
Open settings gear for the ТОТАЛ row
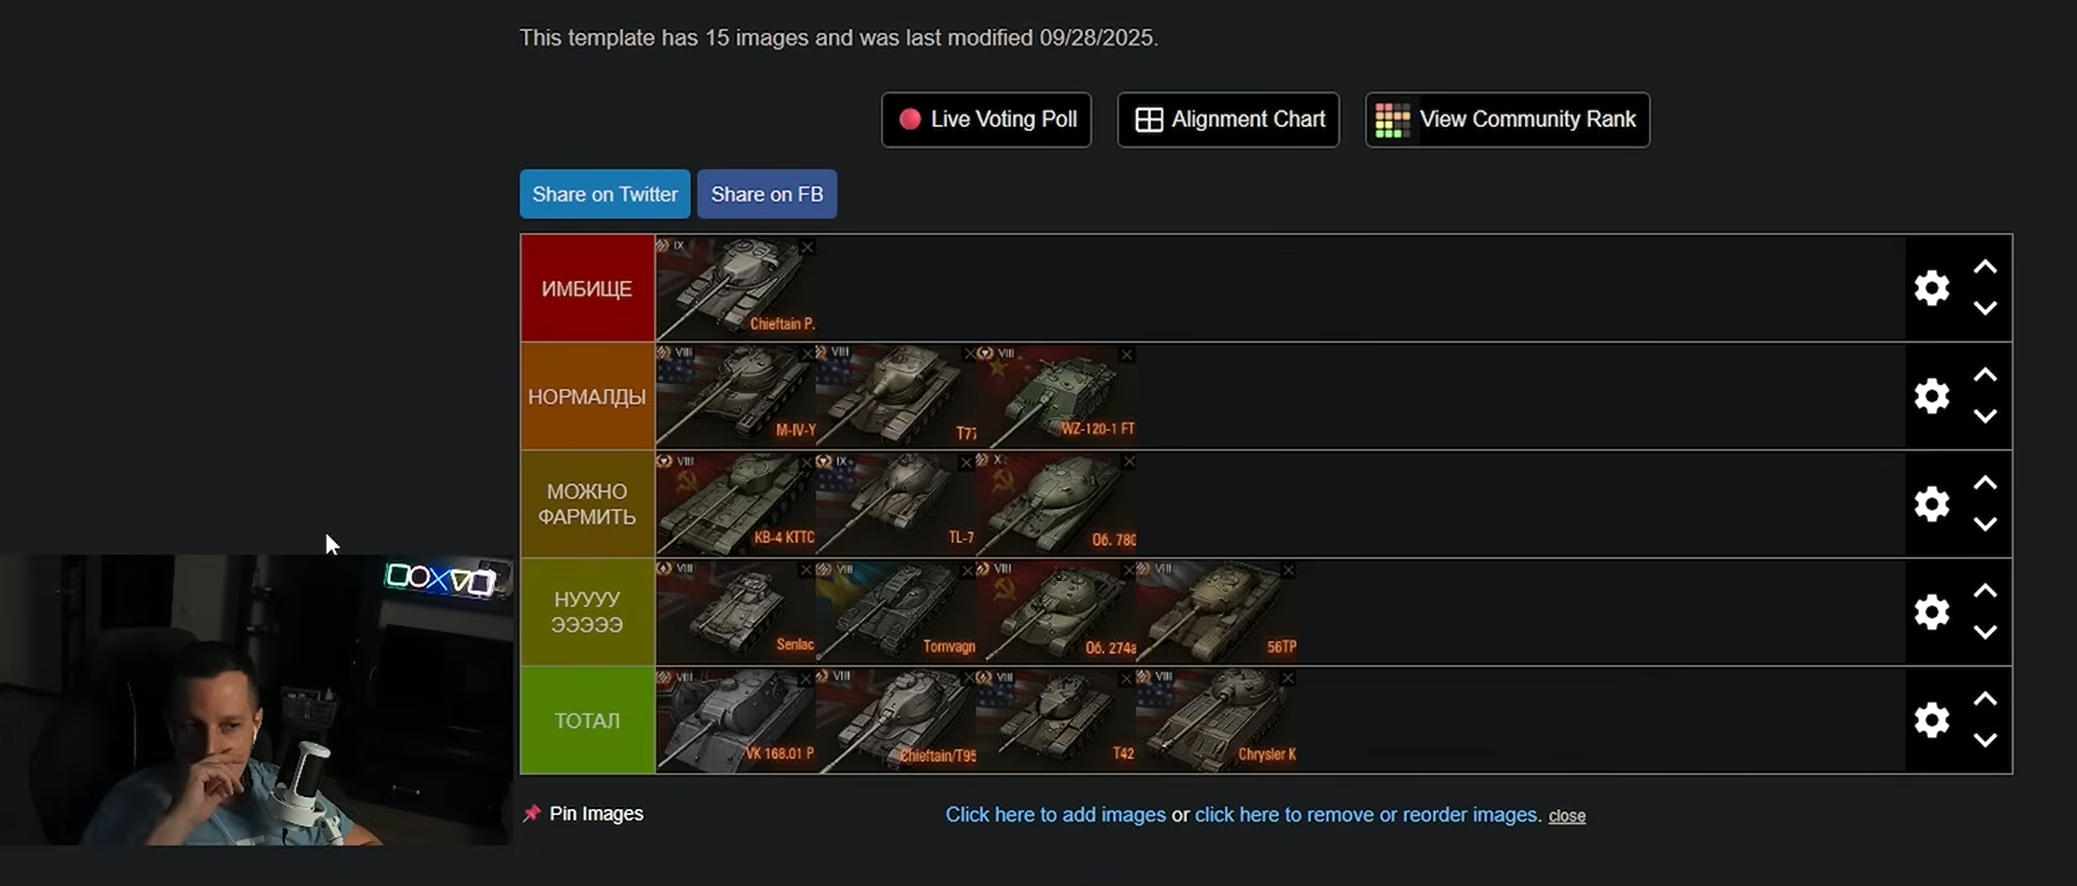pyautogui.click(x=1931, y=720)
